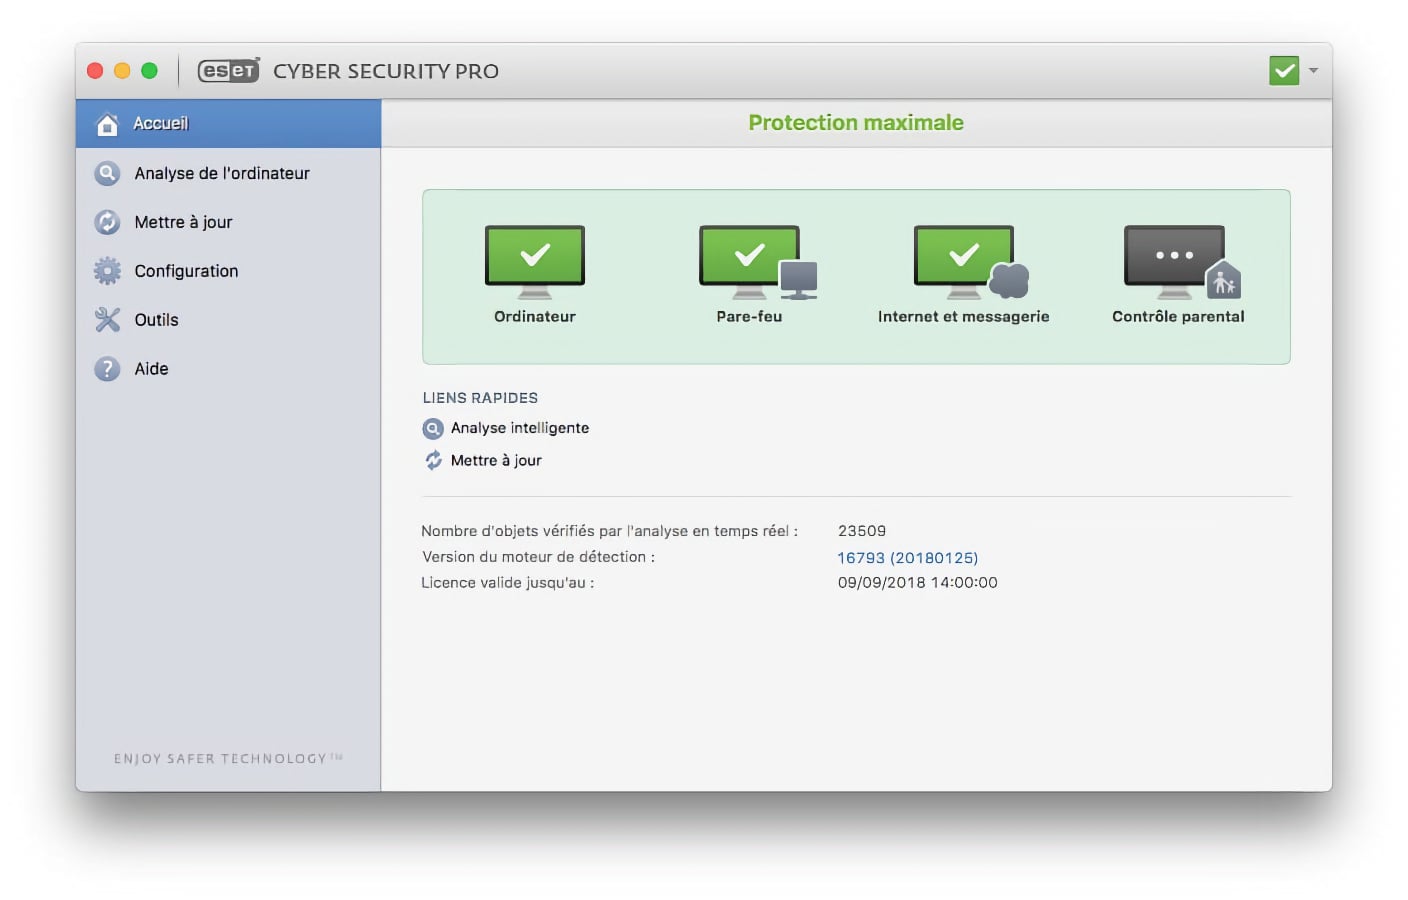Click the LIENS RAPIDES heading
This screenshot has width=1408, height=900.
point(480,398)
